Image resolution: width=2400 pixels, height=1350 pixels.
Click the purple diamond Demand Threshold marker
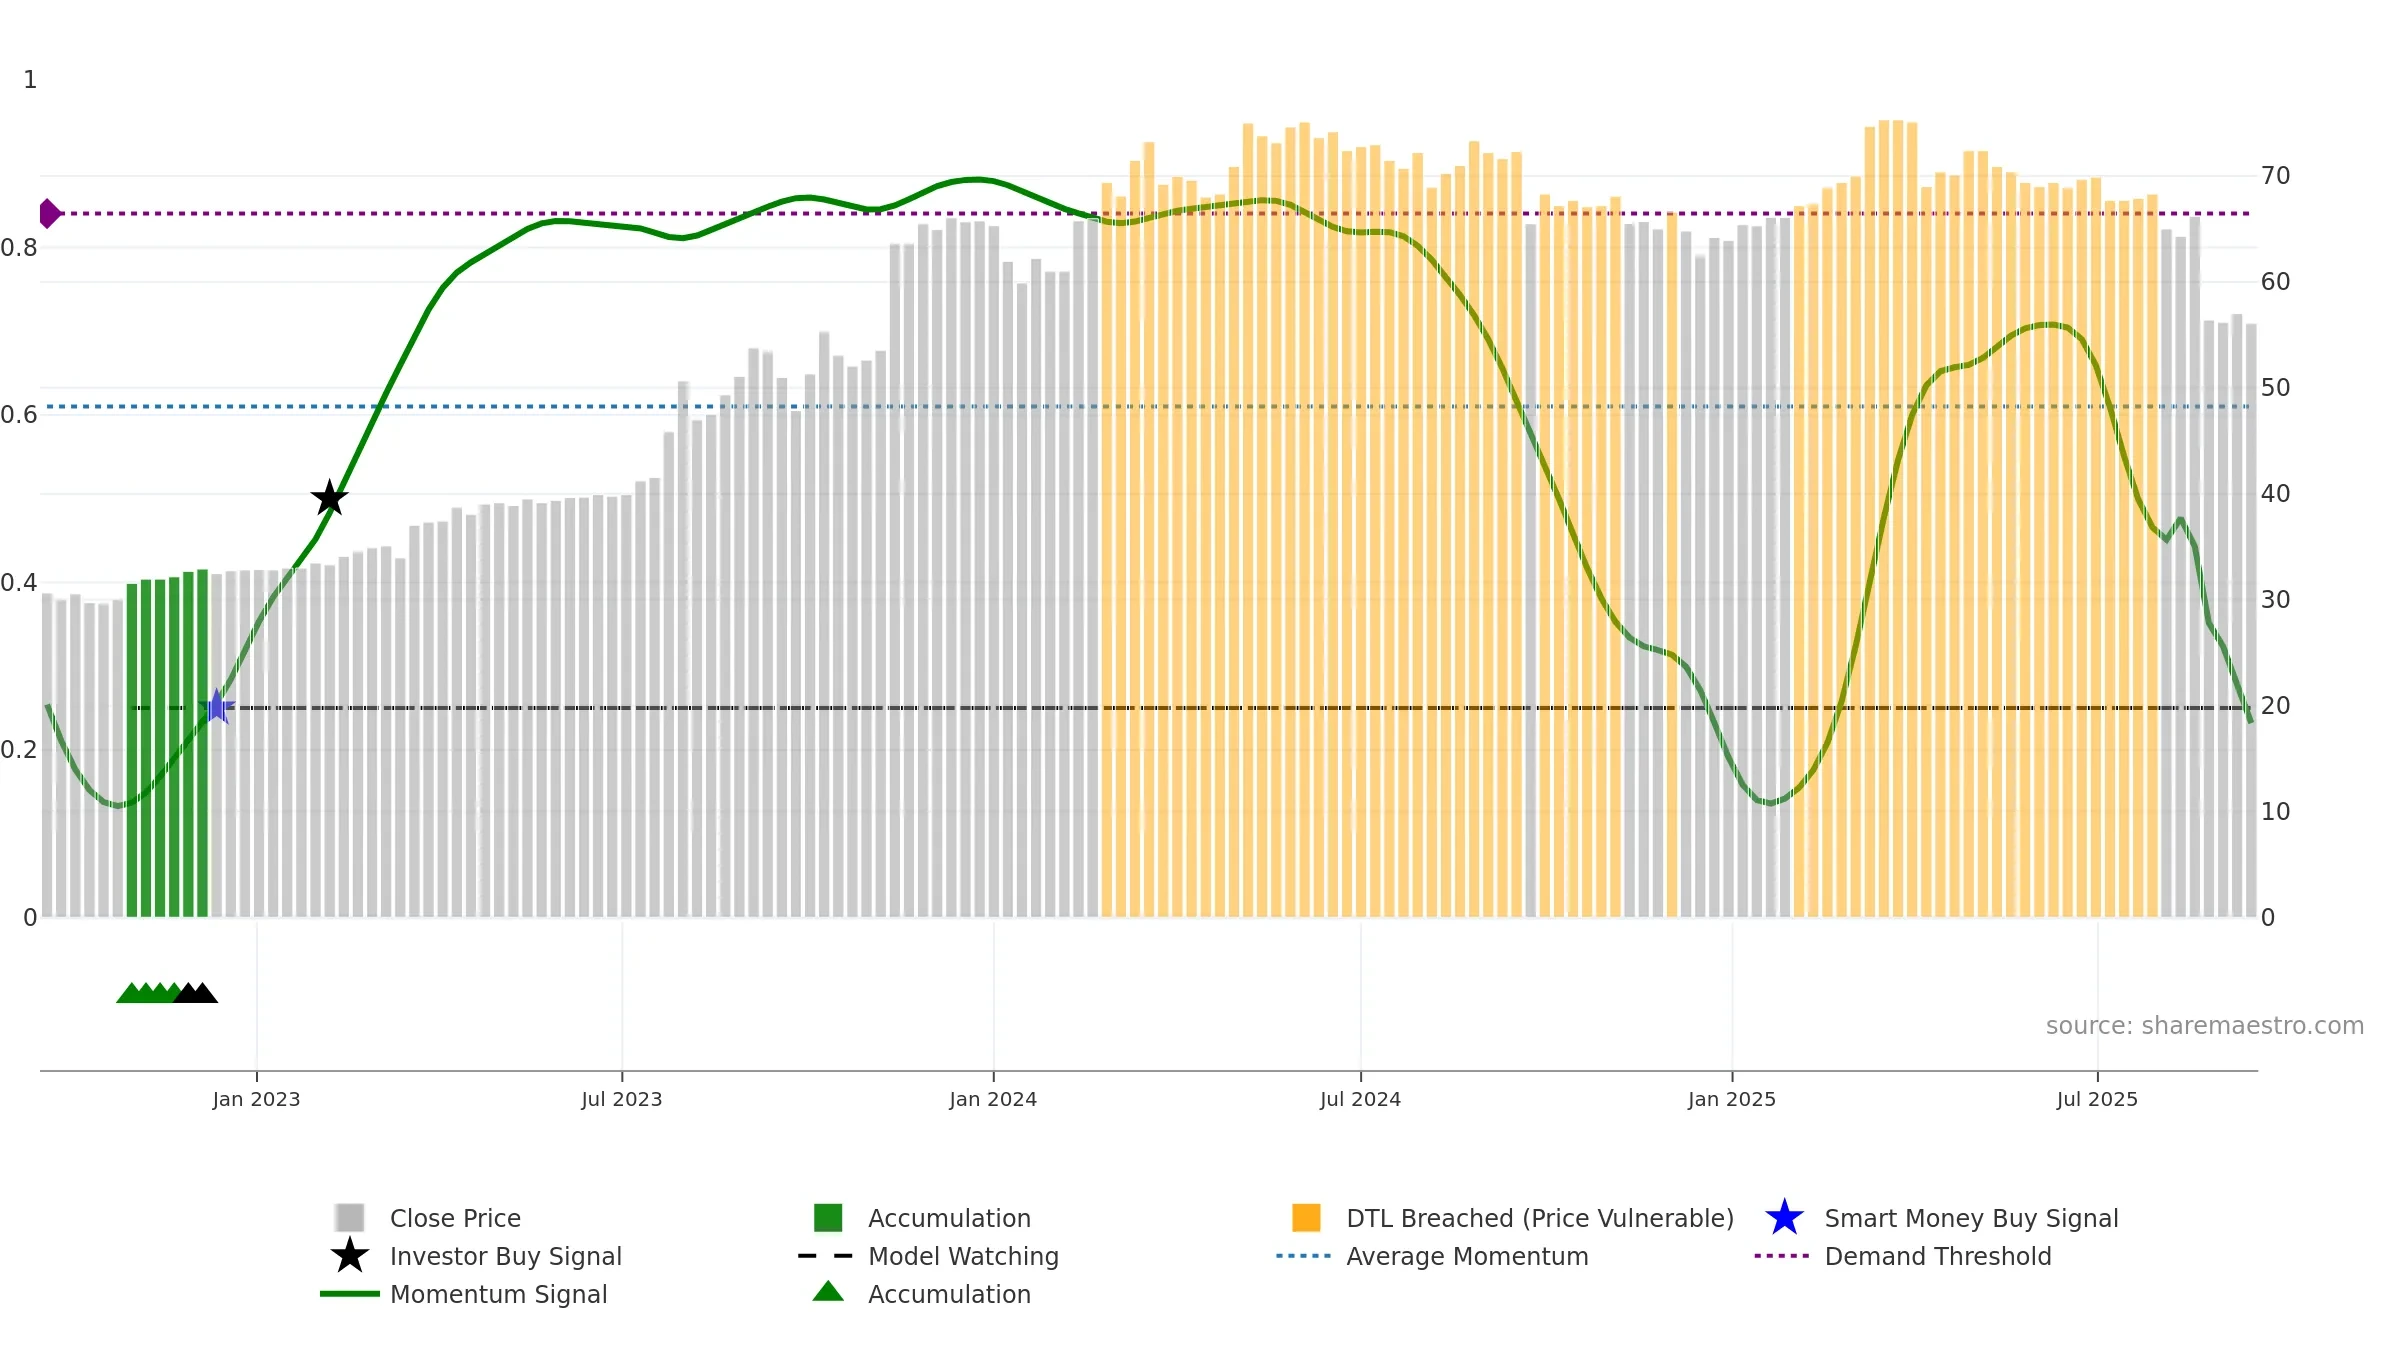49,213
